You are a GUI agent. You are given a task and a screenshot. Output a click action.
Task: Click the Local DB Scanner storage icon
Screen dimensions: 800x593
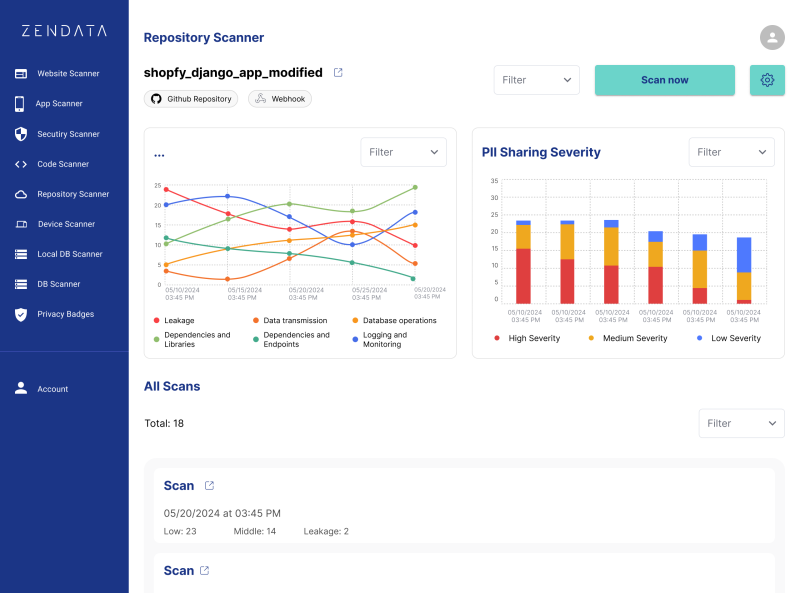(21, 254)
